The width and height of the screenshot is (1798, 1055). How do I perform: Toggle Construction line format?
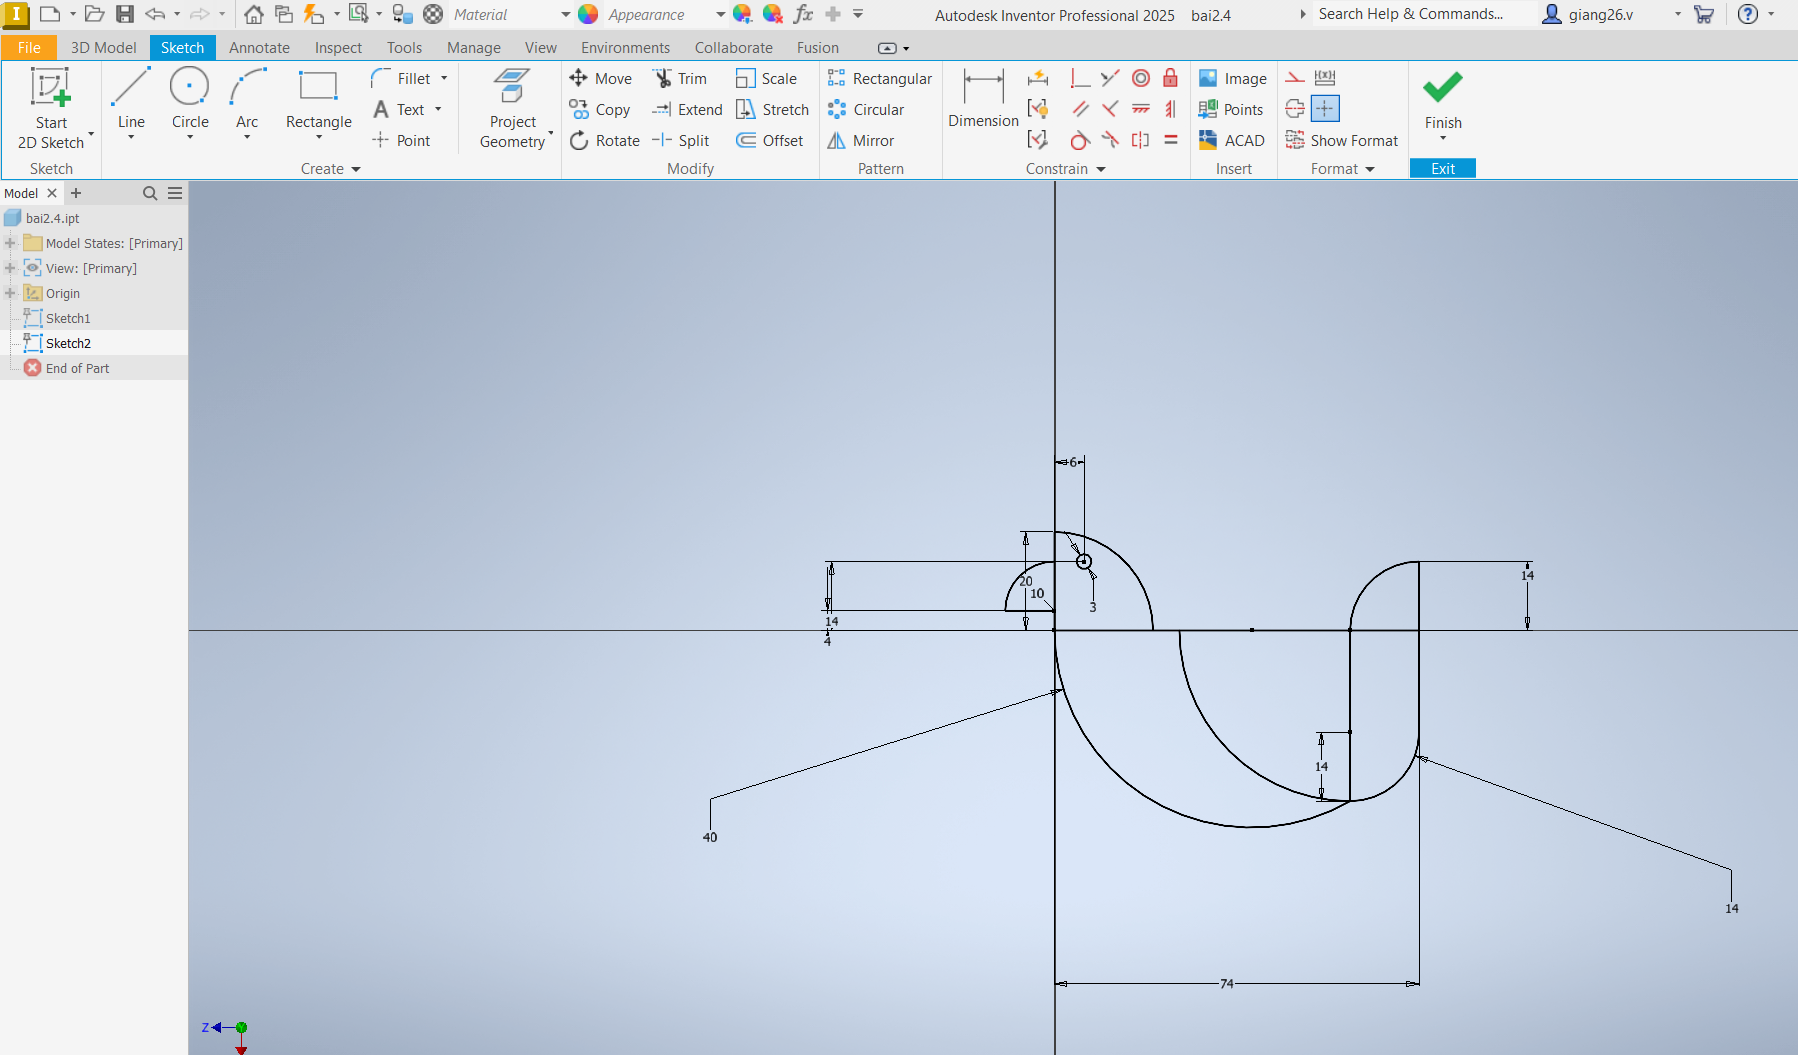(1295, 78)
